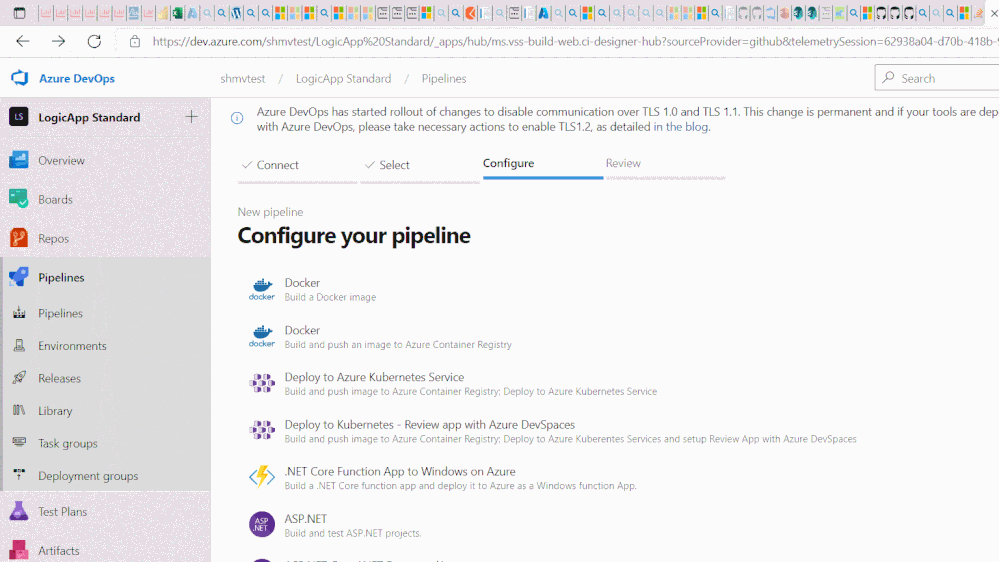Click the Releases rocket icon
Viewport: 999px width, 562px height.
click(x=19, y=378)
